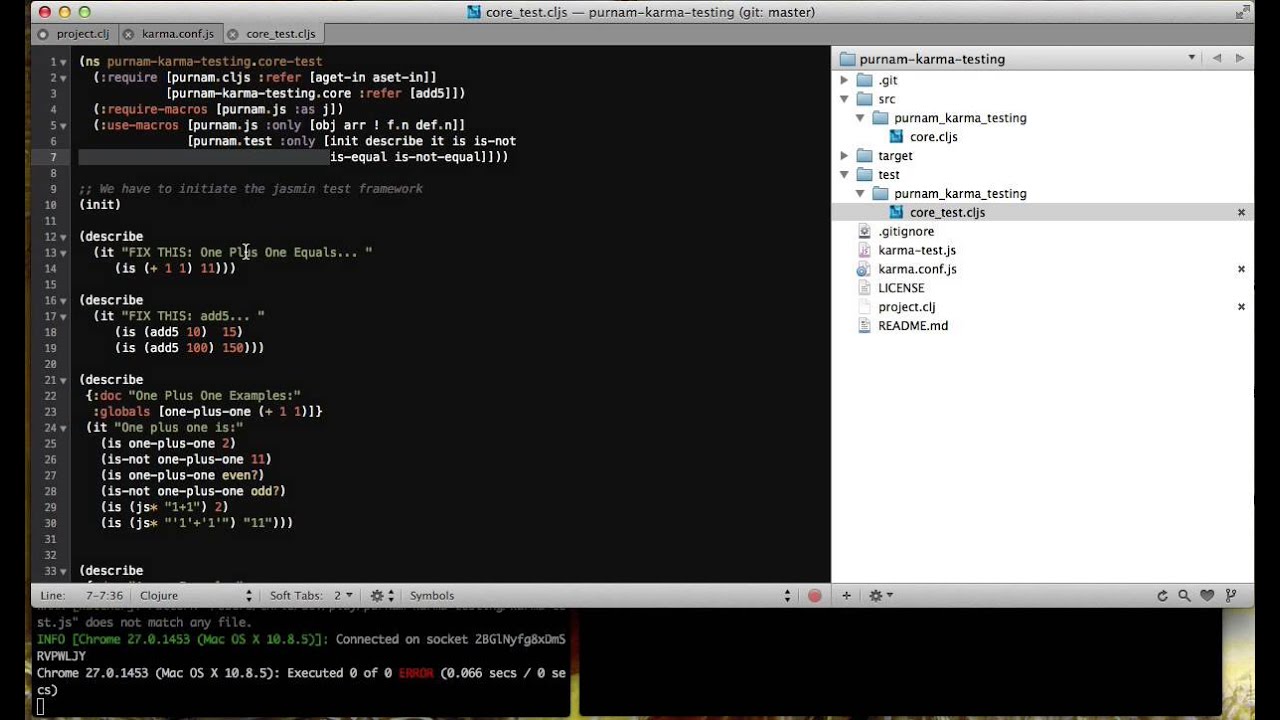This screenshot has width=1280, height=720.
Task: Toggle fold marker on line 13
Action: (63, 253)
